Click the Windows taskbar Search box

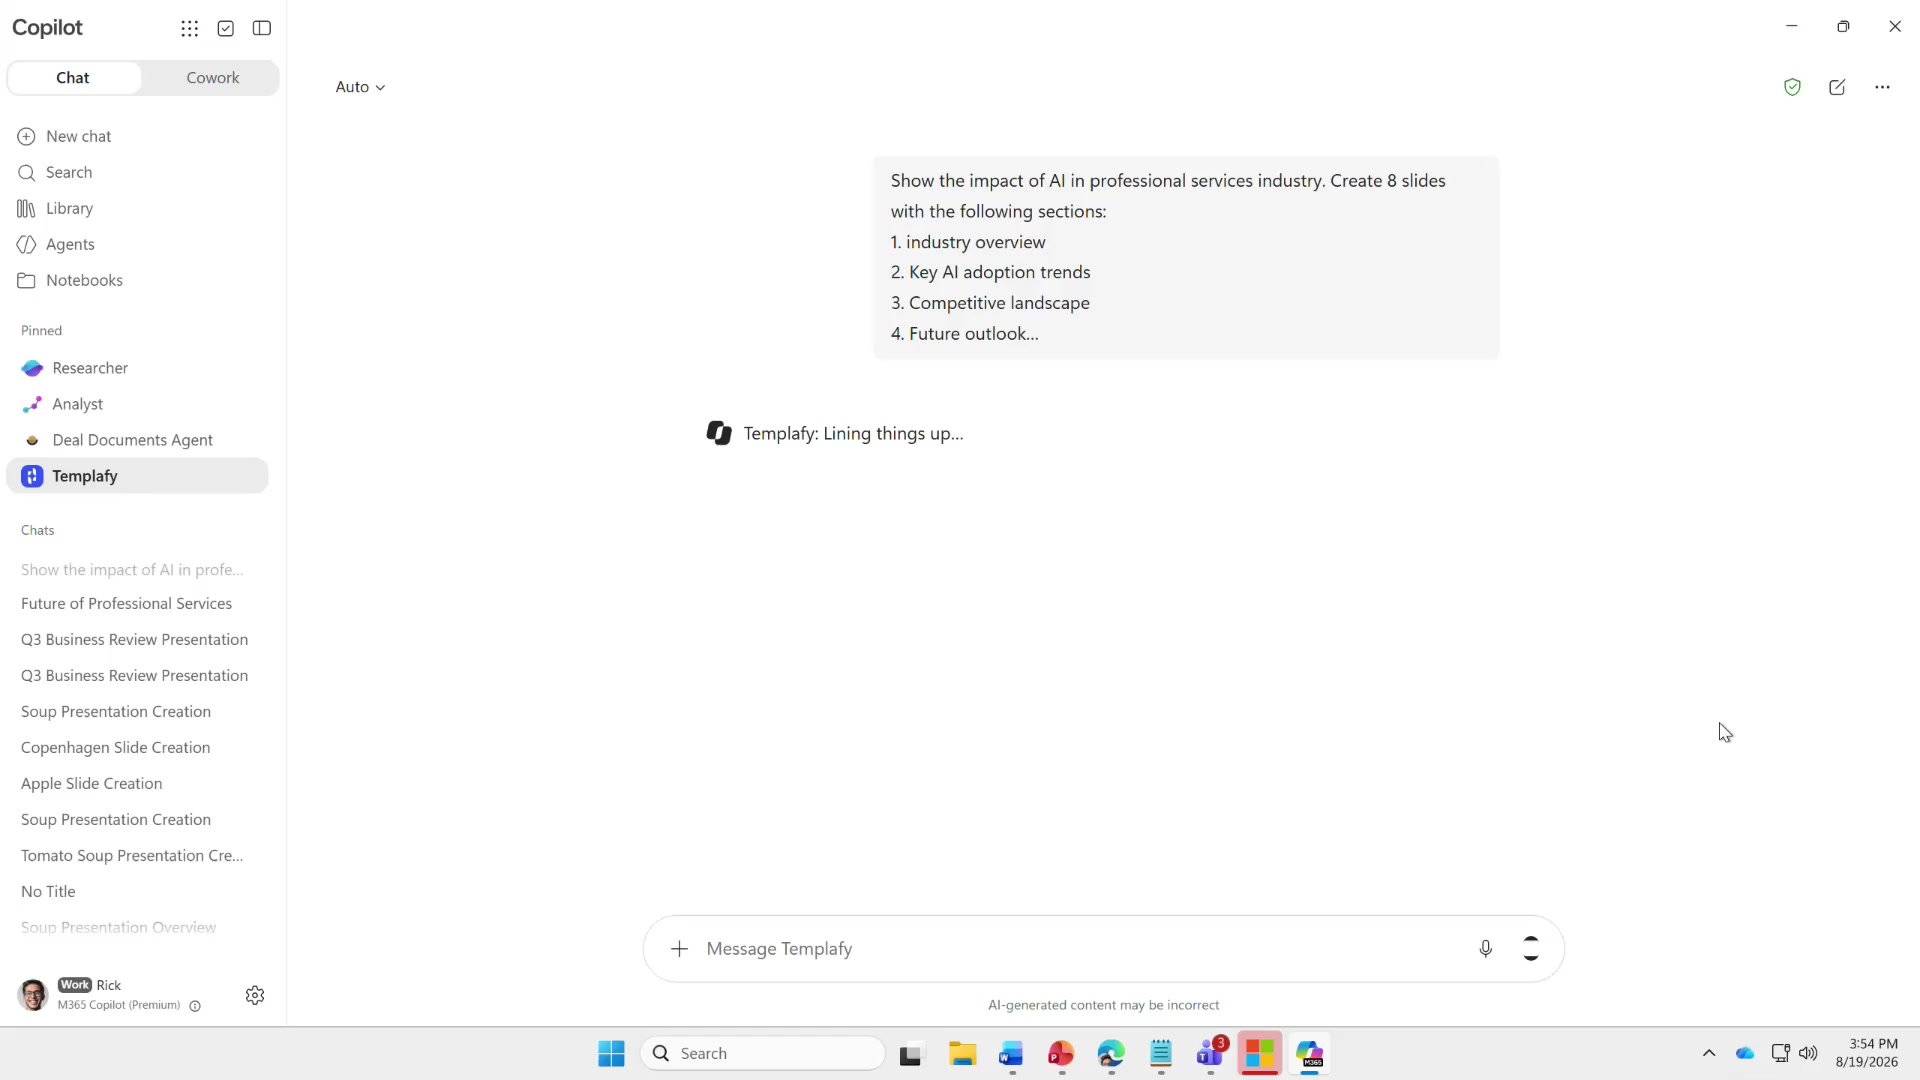(x=763, y=1054)
